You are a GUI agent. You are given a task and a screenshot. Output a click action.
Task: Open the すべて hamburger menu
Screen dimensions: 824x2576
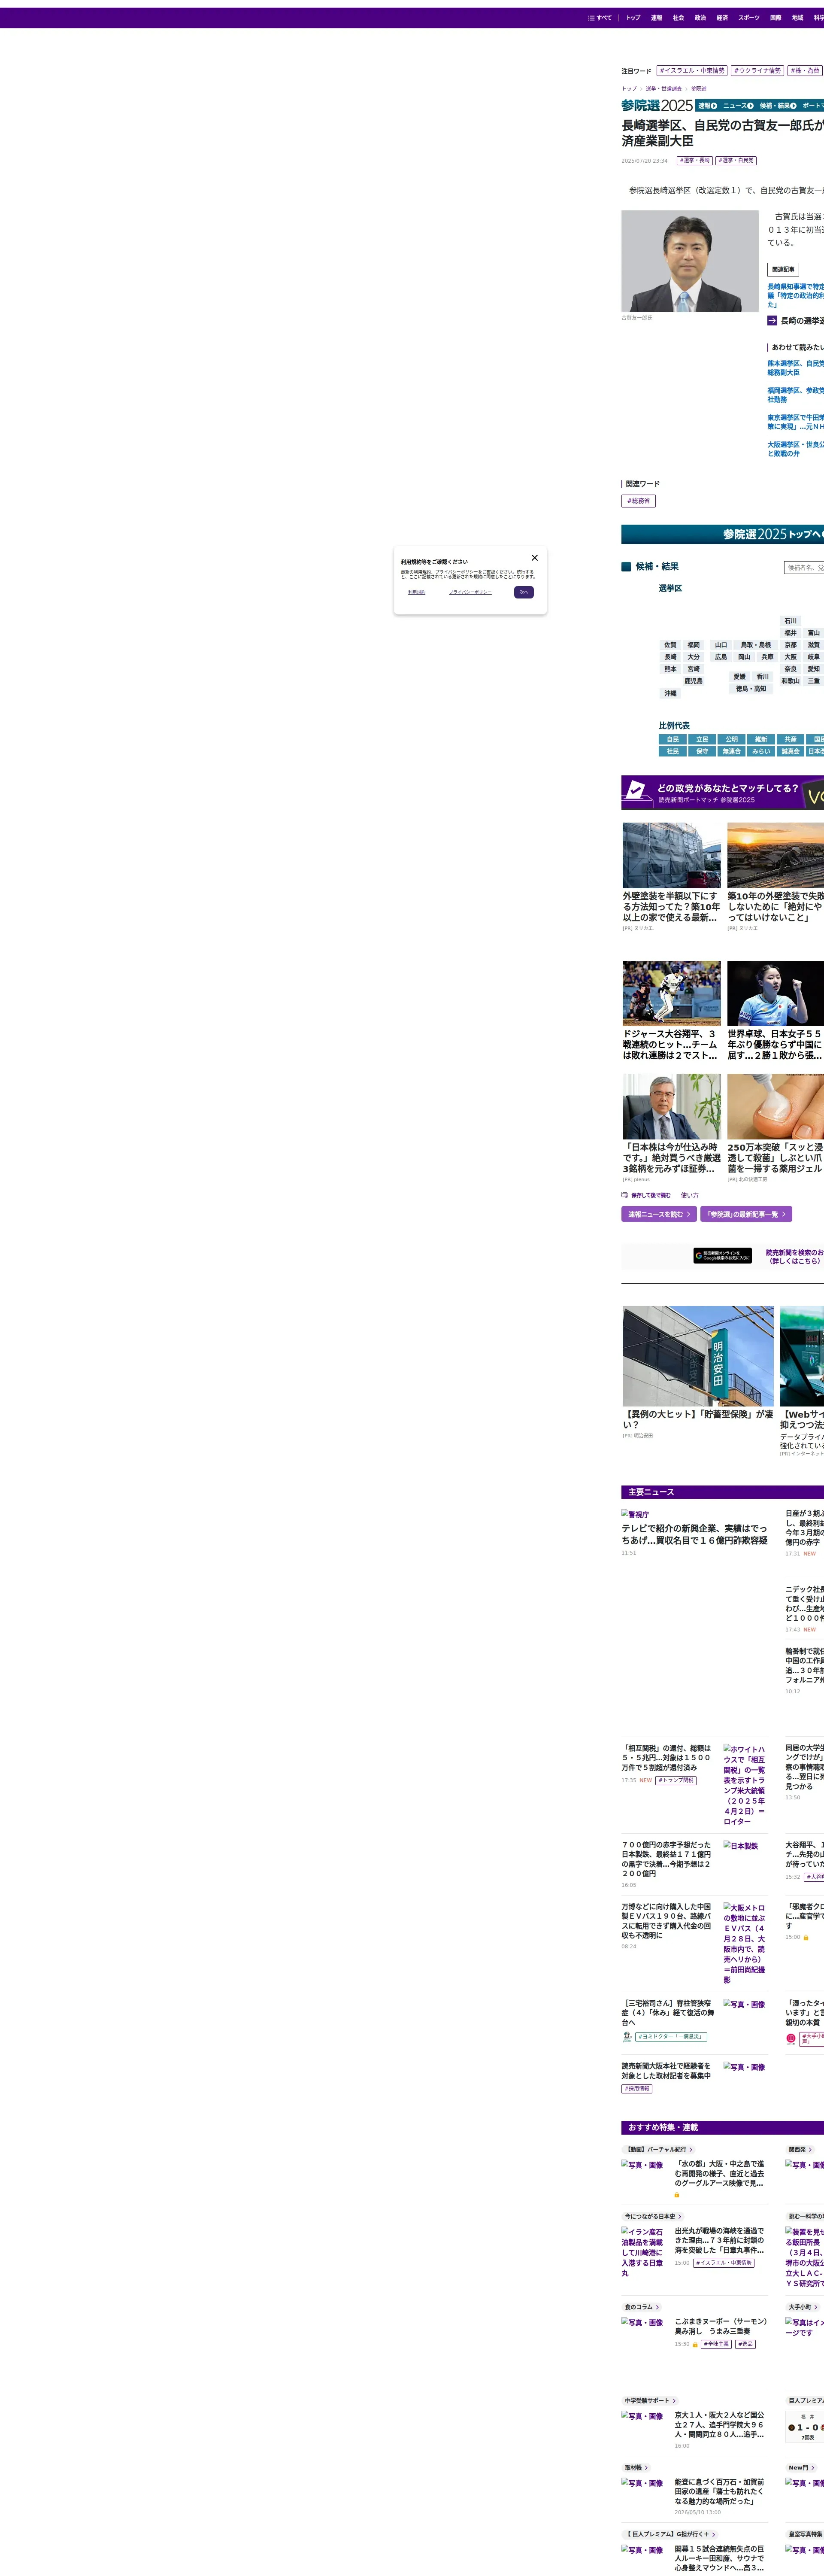point(600,18)
